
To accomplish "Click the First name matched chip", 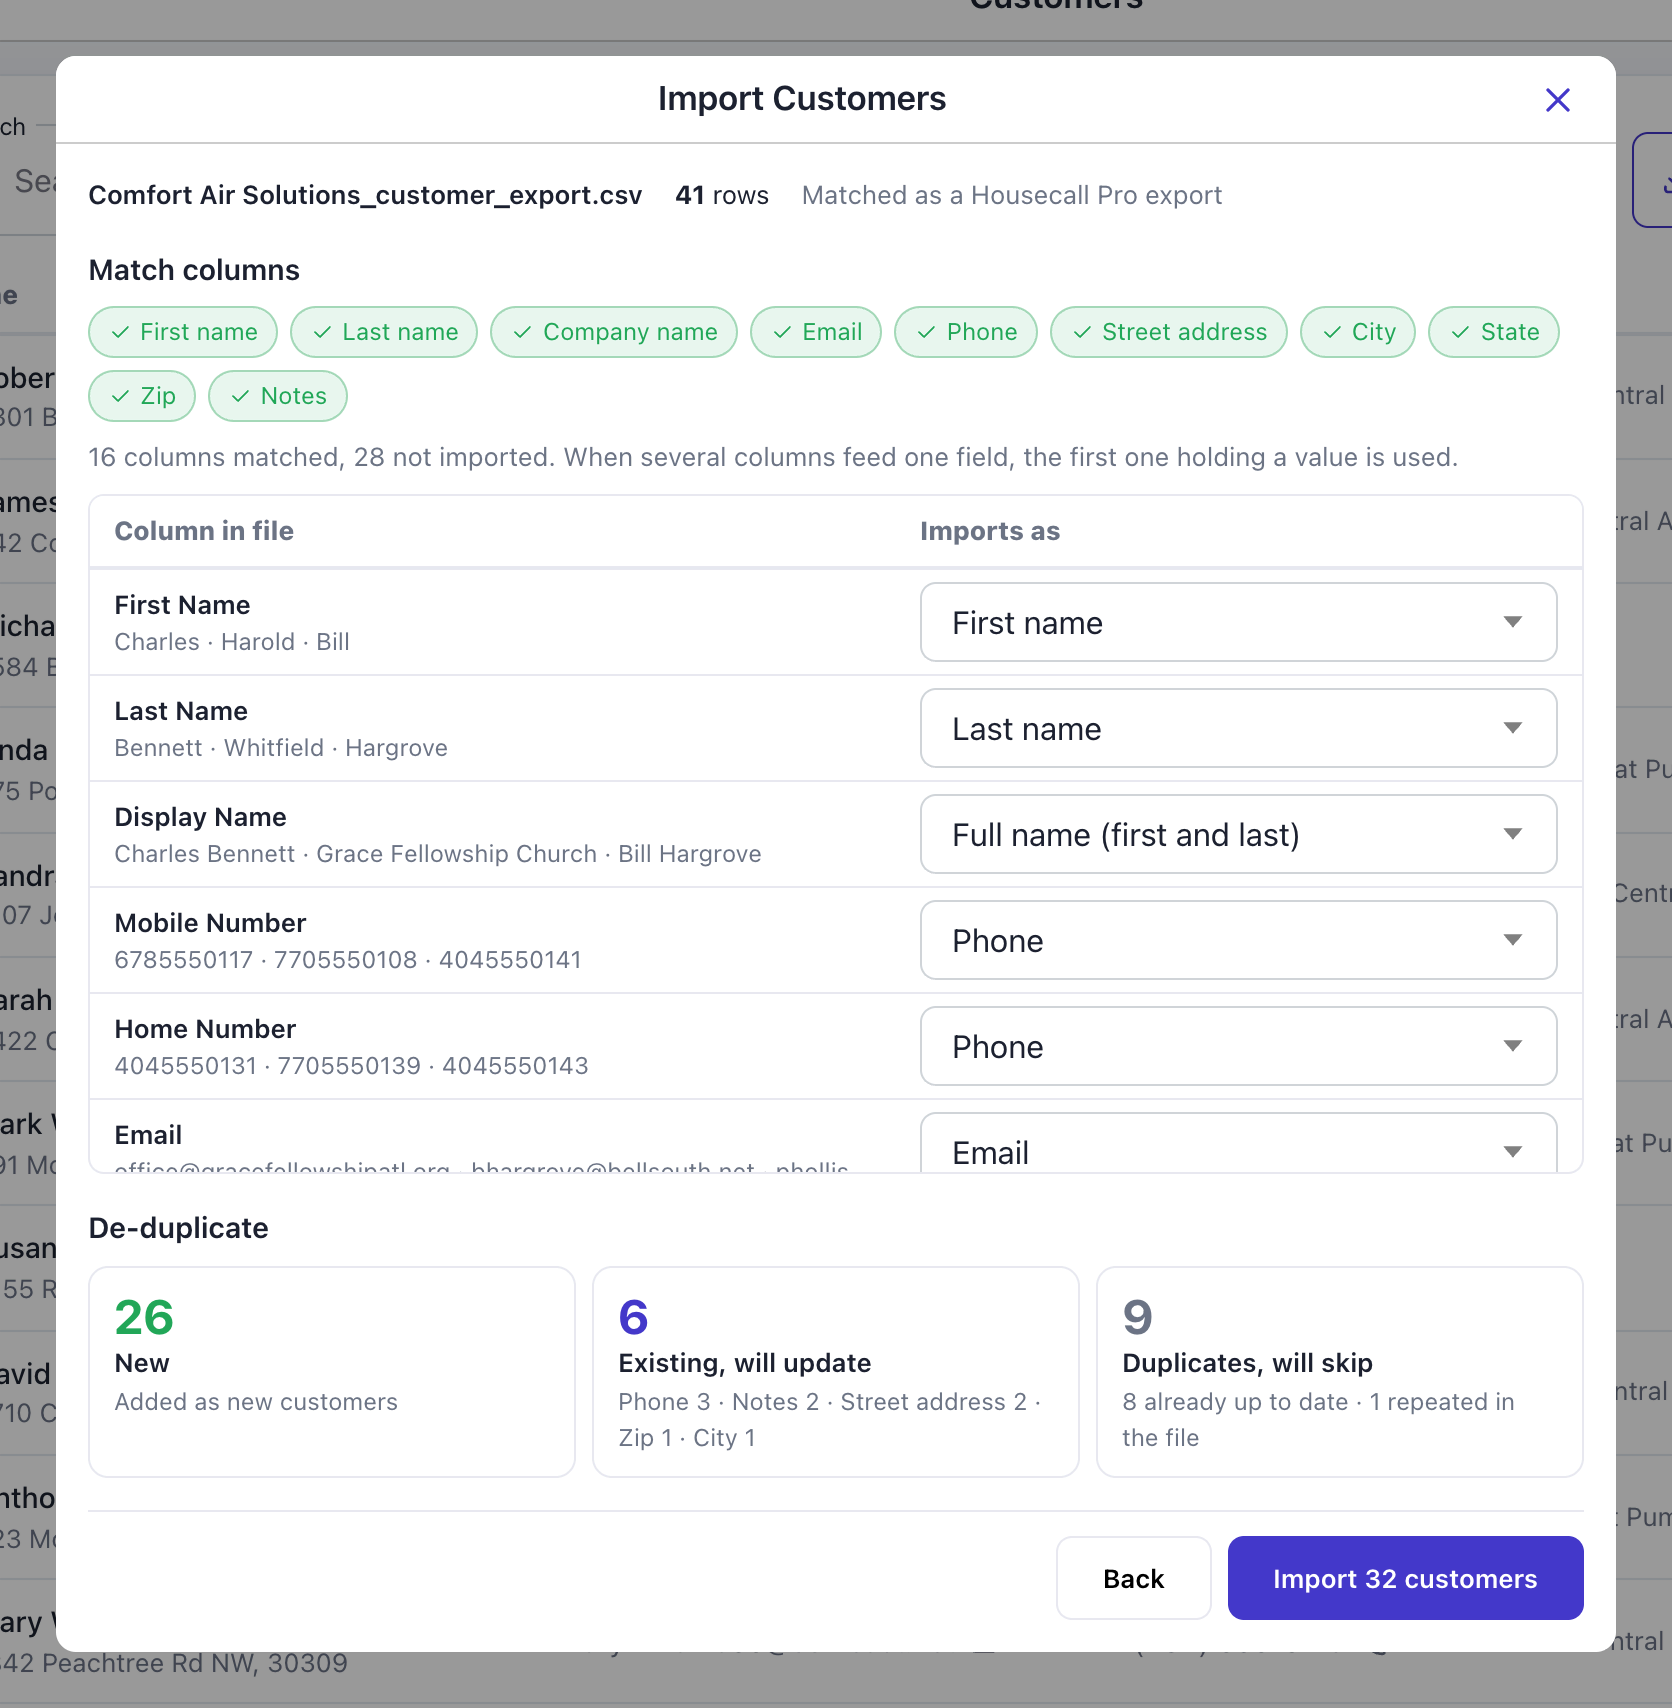I will (183, 332).
